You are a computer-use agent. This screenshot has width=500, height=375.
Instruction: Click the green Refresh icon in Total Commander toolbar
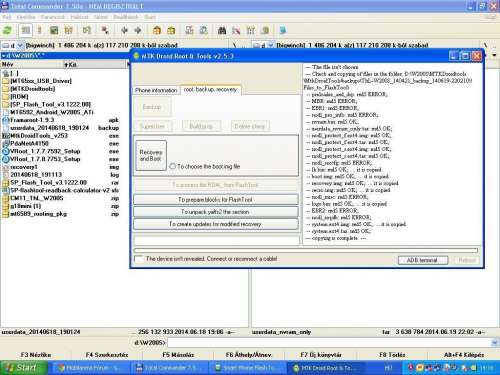(x=7, y=31)
